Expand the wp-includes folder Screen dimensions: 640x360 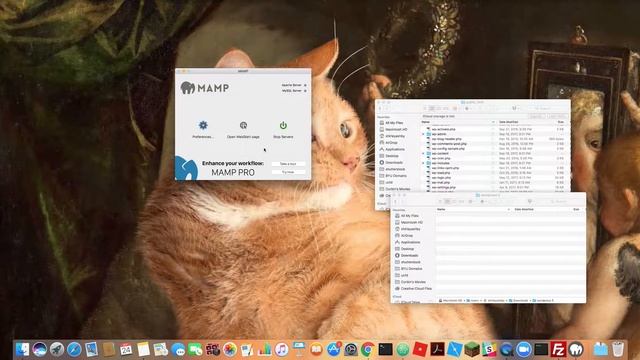click(423, 163)
